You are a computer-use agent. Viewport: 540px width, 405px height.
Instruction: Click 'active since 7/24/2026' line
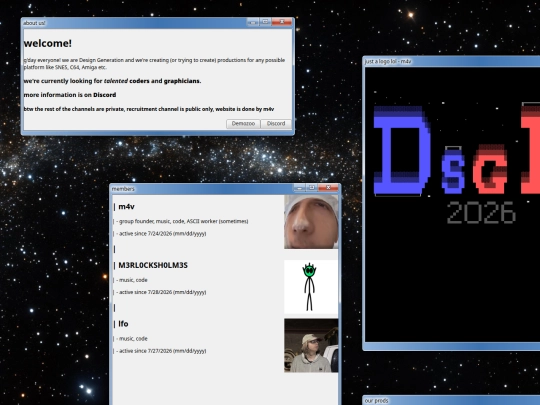[161, 233]
